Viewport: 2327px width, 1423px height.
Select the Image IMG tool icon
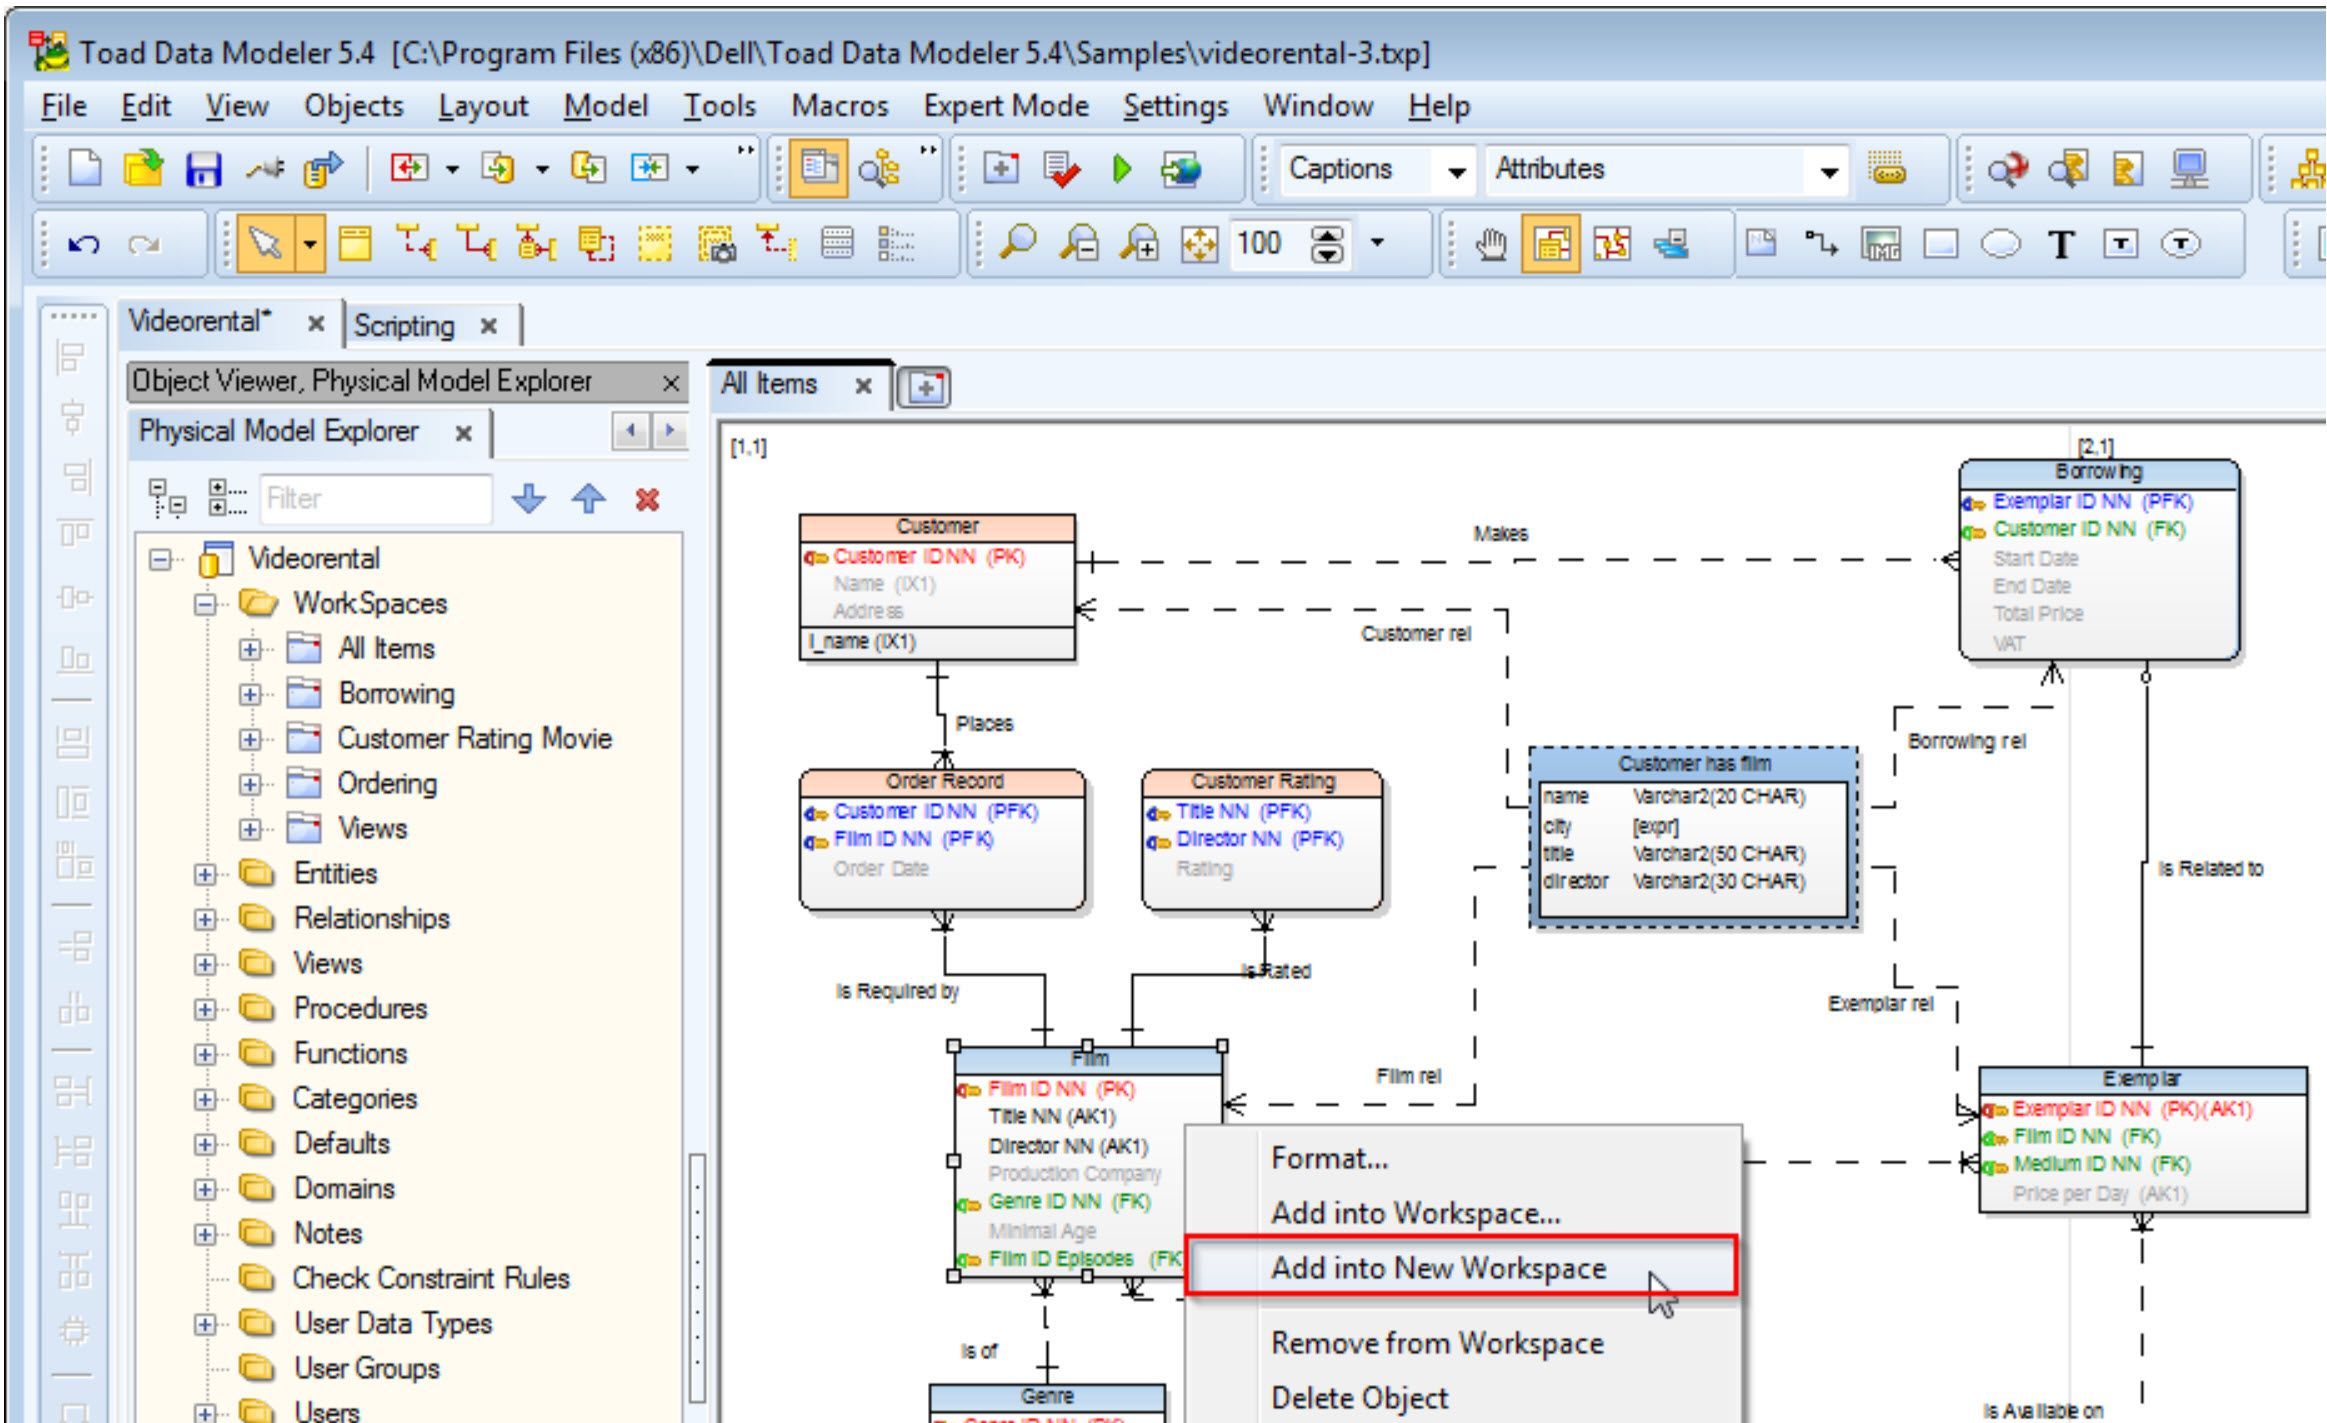pyautogui.click(x=1880, y=243)
